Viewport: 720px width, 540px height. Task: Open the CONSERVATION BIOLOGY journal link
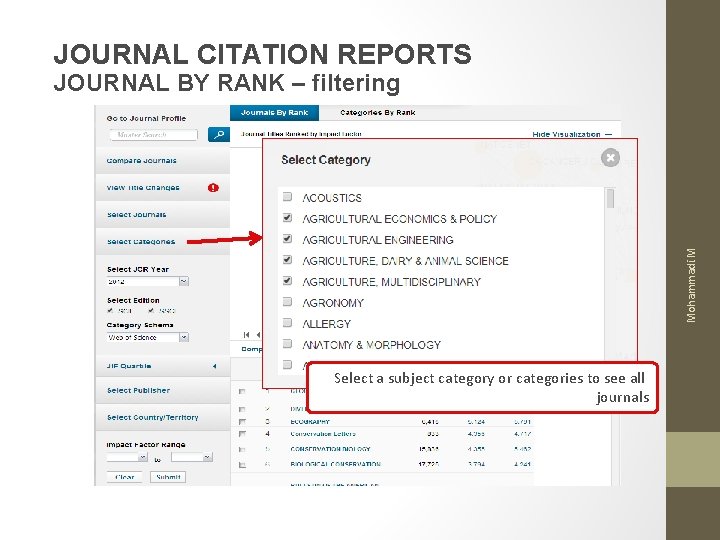coord(330,449)
